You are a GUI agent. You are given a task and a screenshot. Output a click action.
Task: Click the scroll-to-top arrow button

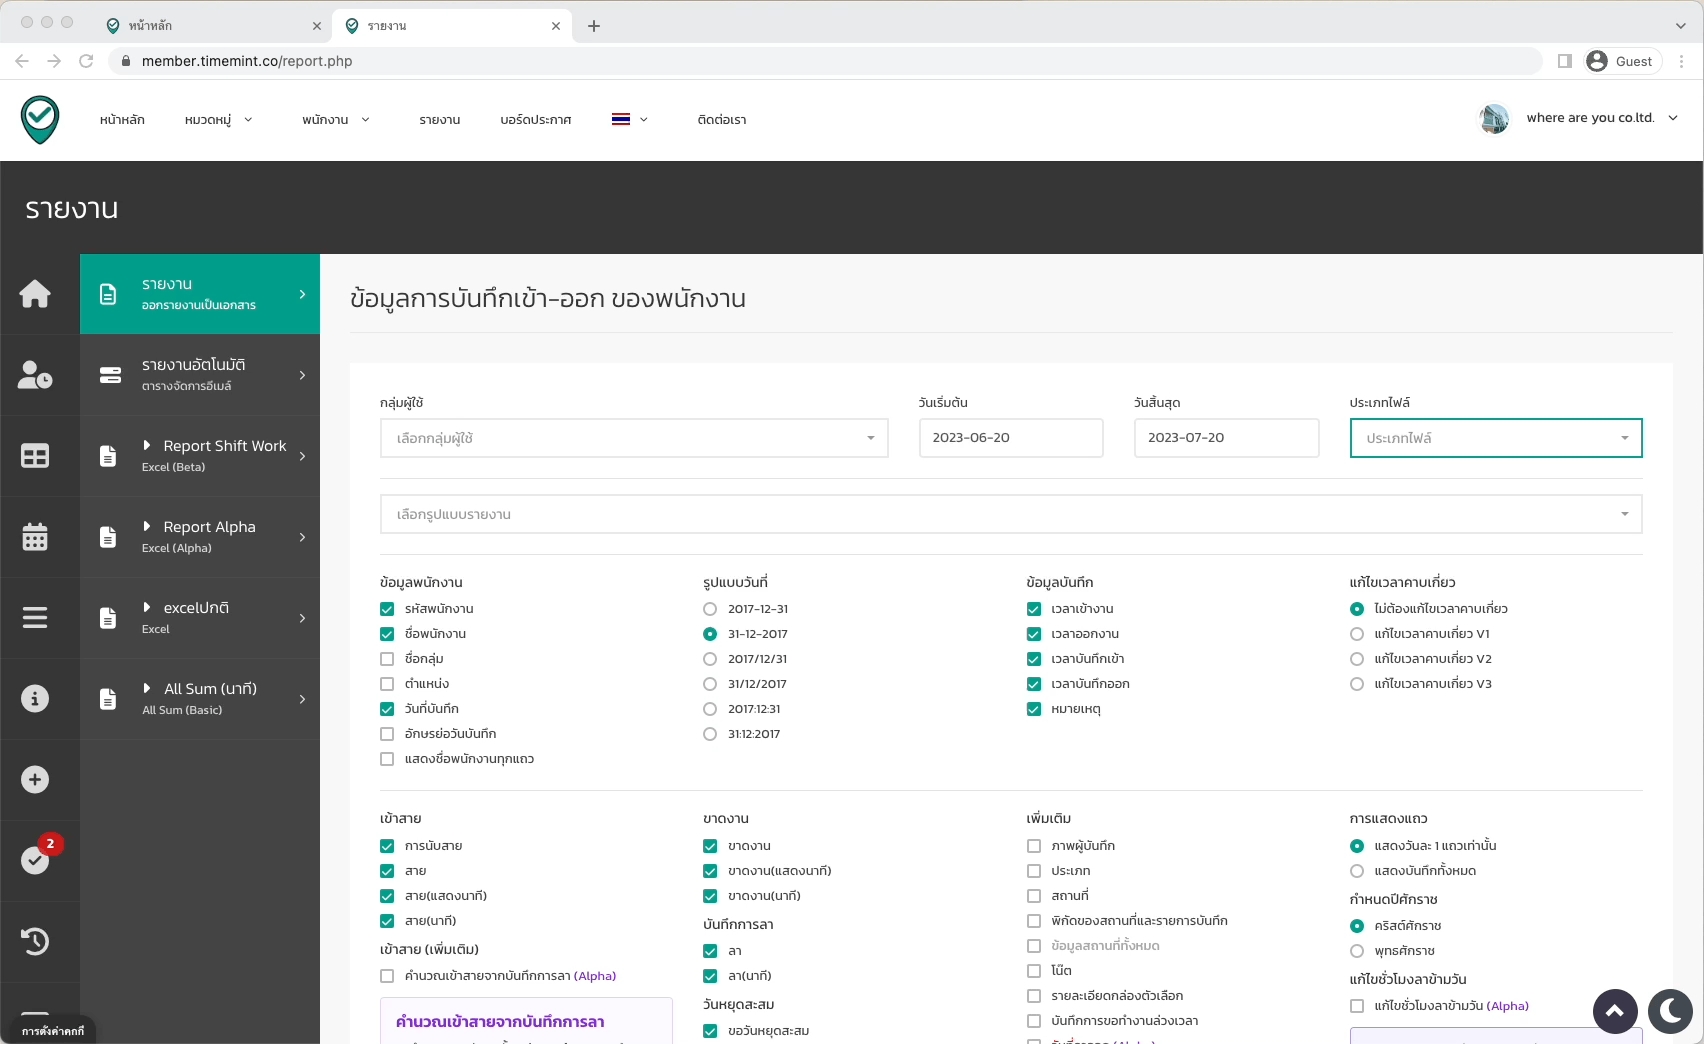point(1615,1011)
